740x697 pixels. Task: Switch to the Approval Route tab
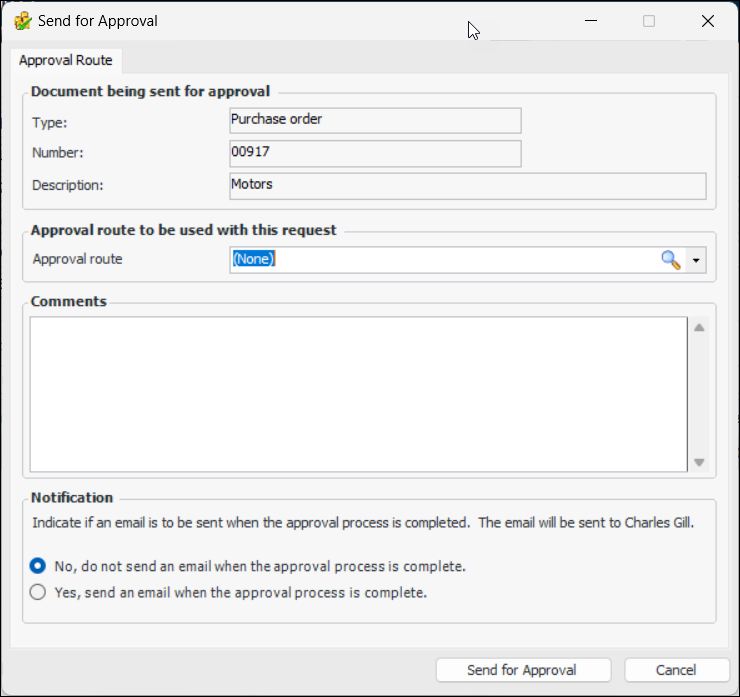coord(66,60)
